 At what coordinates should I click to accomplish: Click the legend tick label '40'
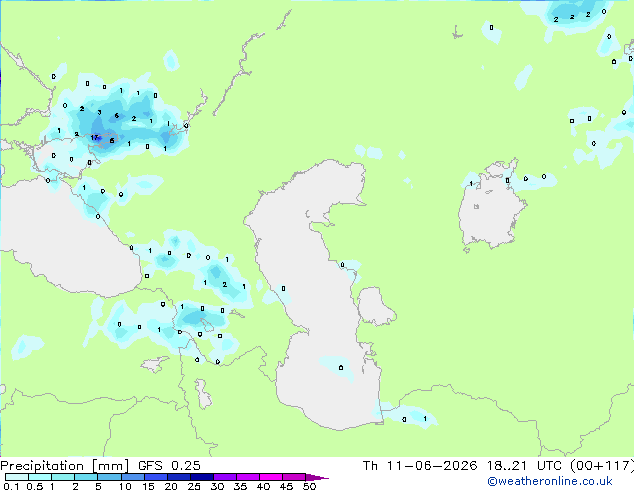coord(263,486)
